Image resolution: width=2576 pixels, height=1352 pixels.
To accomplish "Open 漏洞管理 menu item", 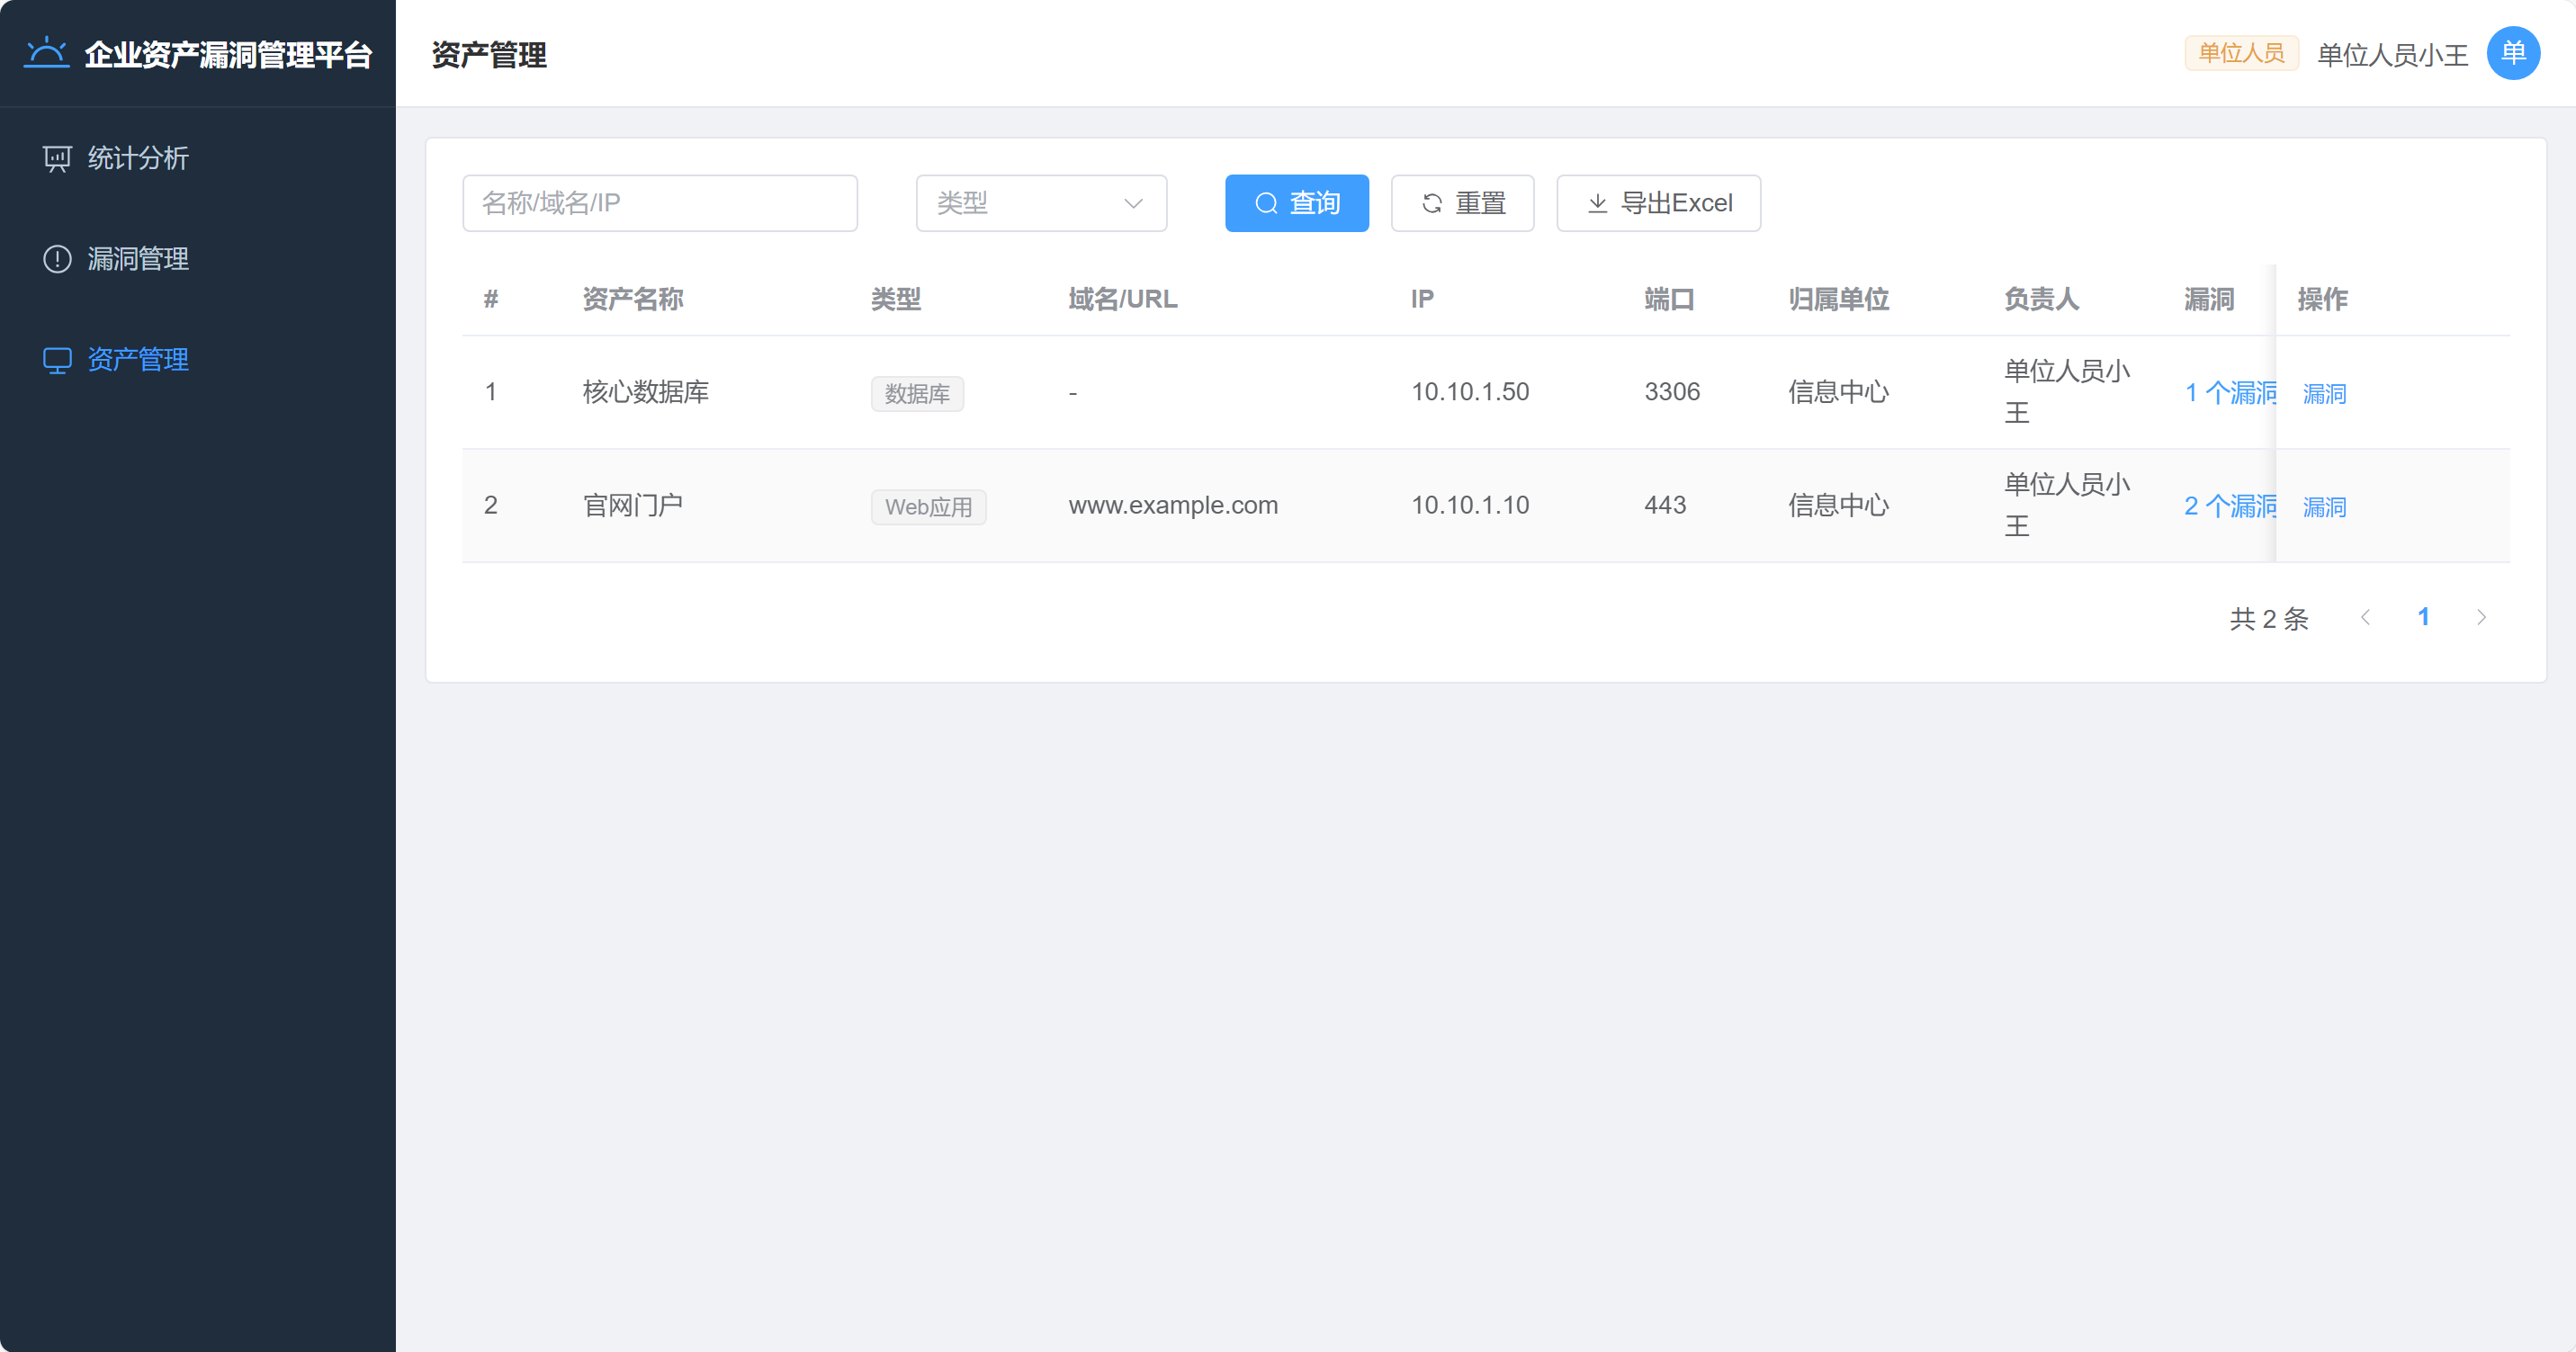I will click(x=198, y=259).
